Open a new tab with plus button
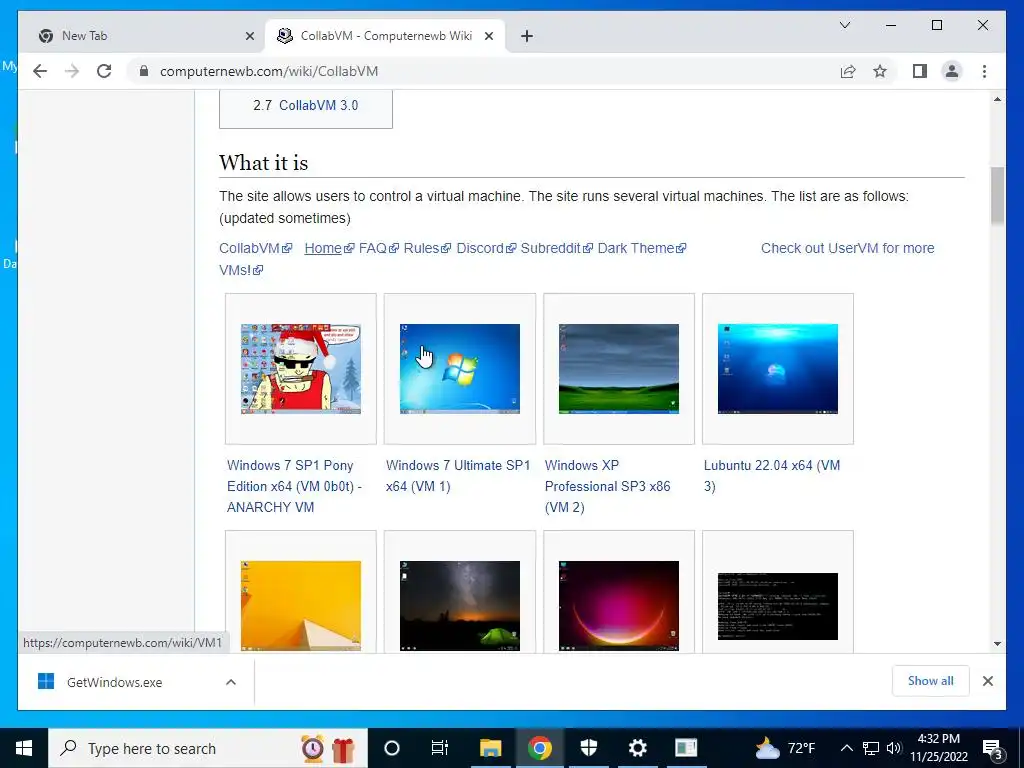The width and height of the screenshot is (1024, 768). pyautogui.click(x=527, y=36)
